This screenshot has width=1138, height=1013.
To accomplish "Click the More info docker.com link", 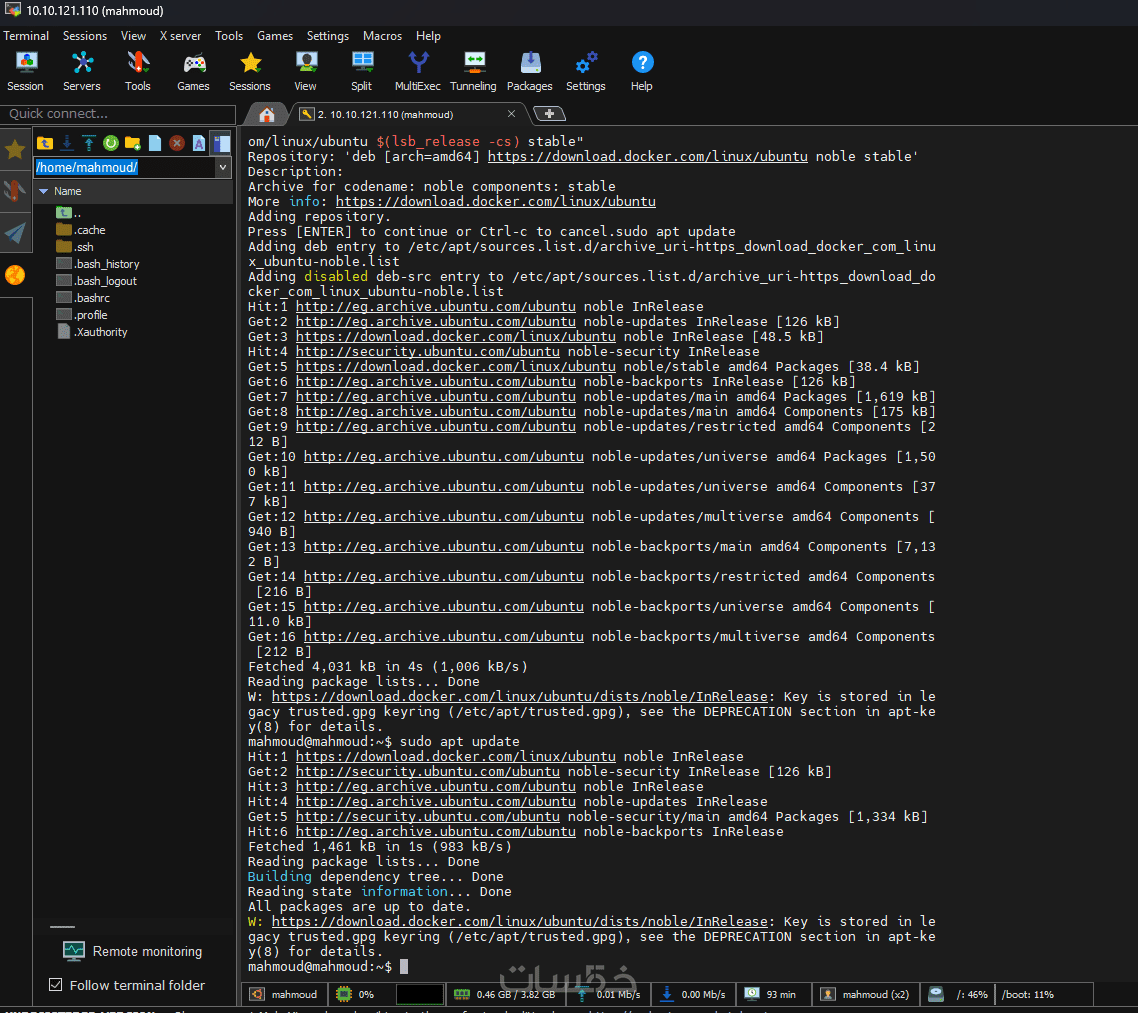I will (496, 202).
